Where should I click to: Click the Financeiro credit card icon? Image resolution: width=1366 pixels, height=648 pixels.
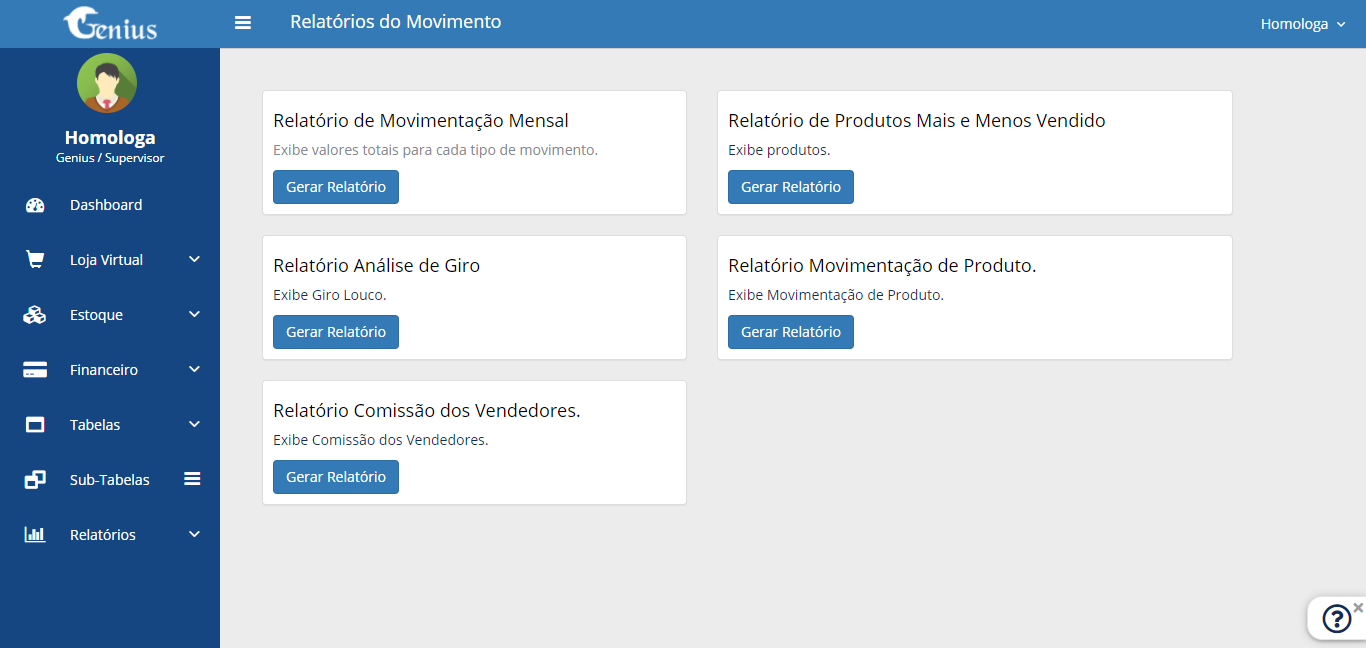35,370
